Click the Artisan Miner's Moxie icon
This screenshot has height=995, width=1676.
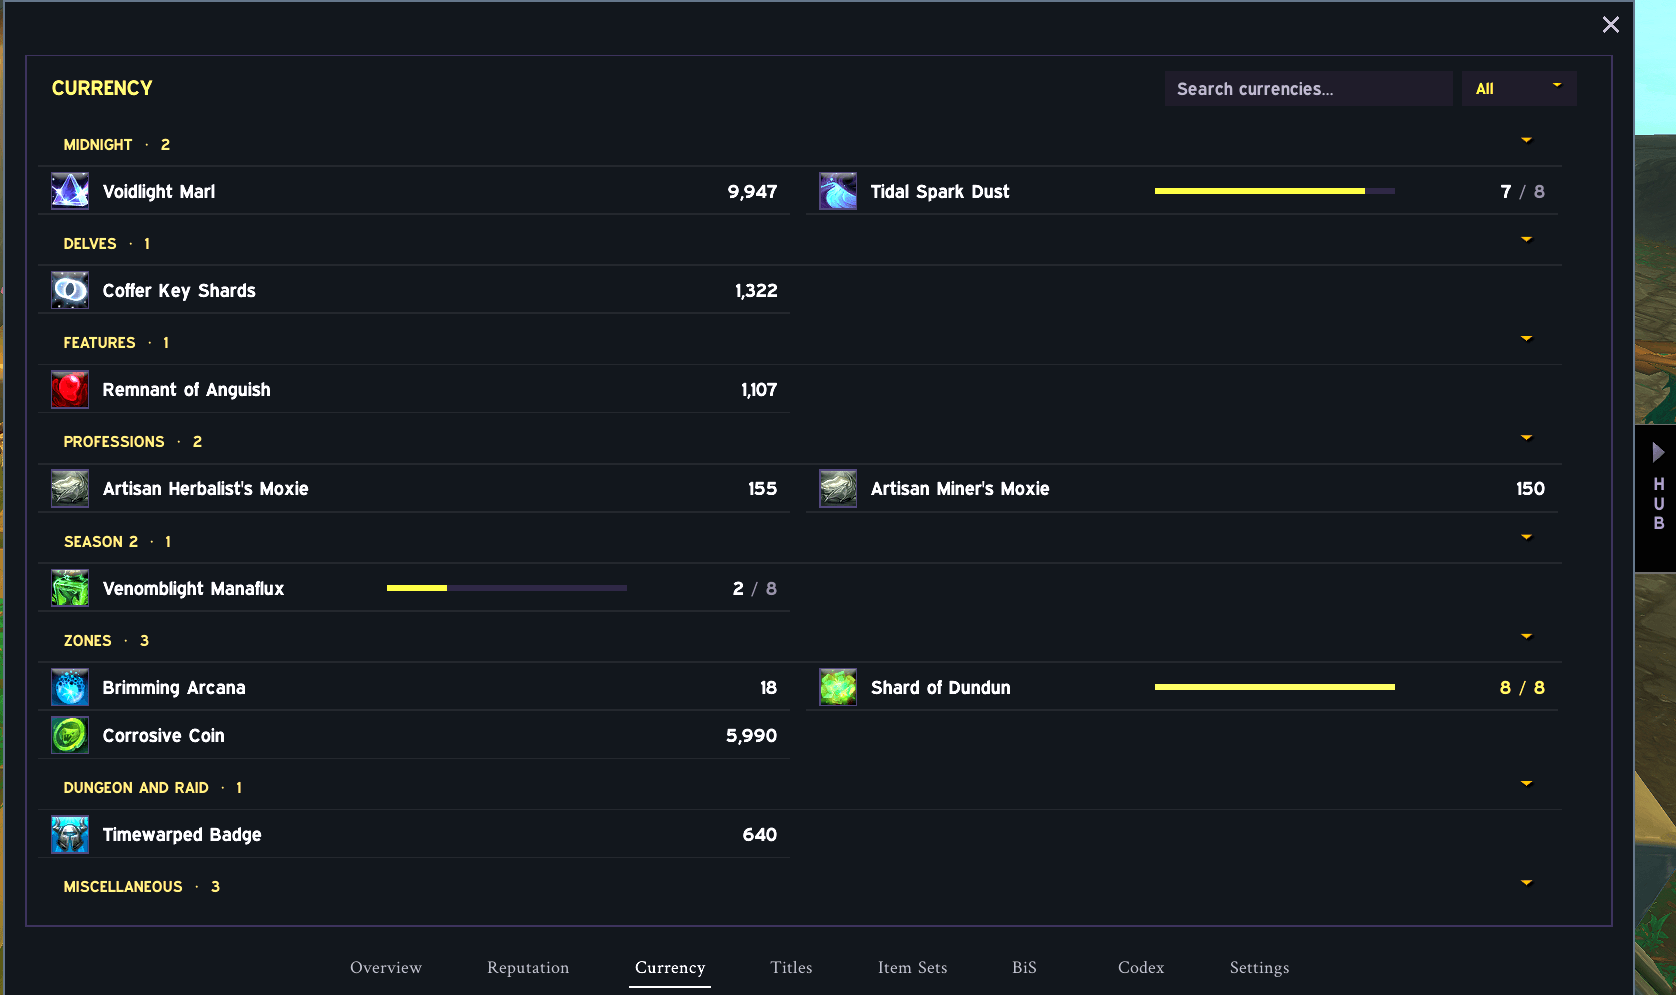(x=838, y=488)
